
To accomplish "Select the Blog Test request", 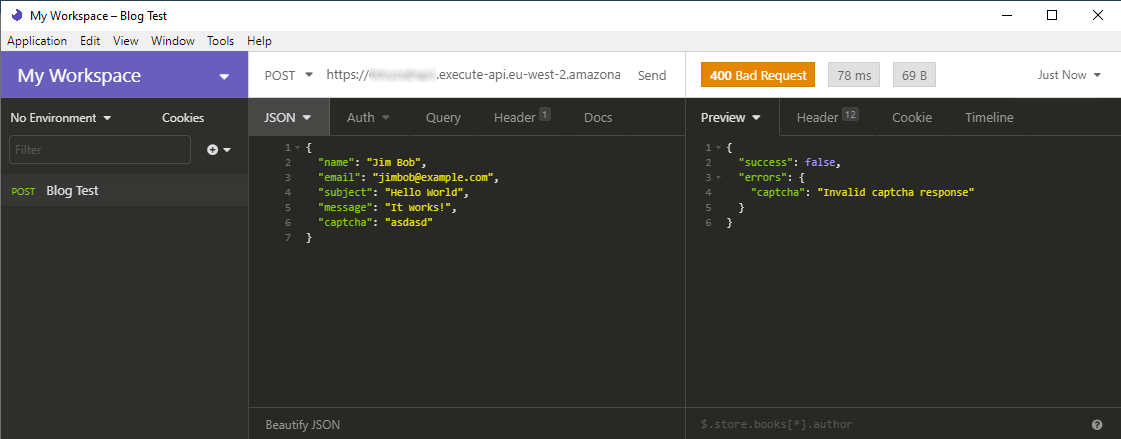I will 72,191.
